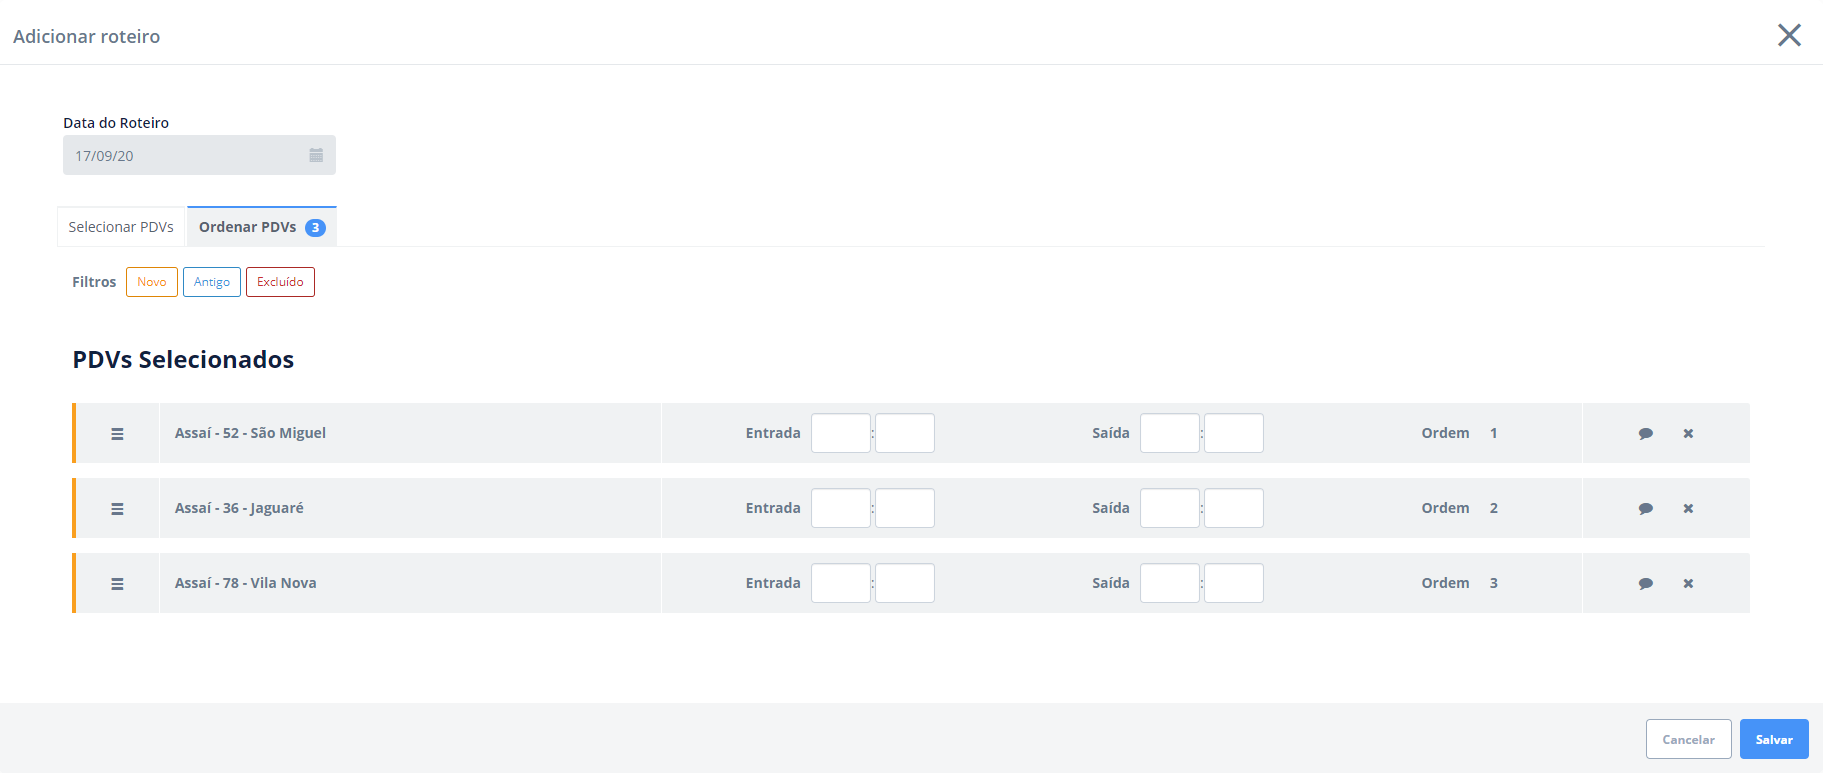
Task: Switch to the Selecionar PDVs tab
Action: coord(121,227)
